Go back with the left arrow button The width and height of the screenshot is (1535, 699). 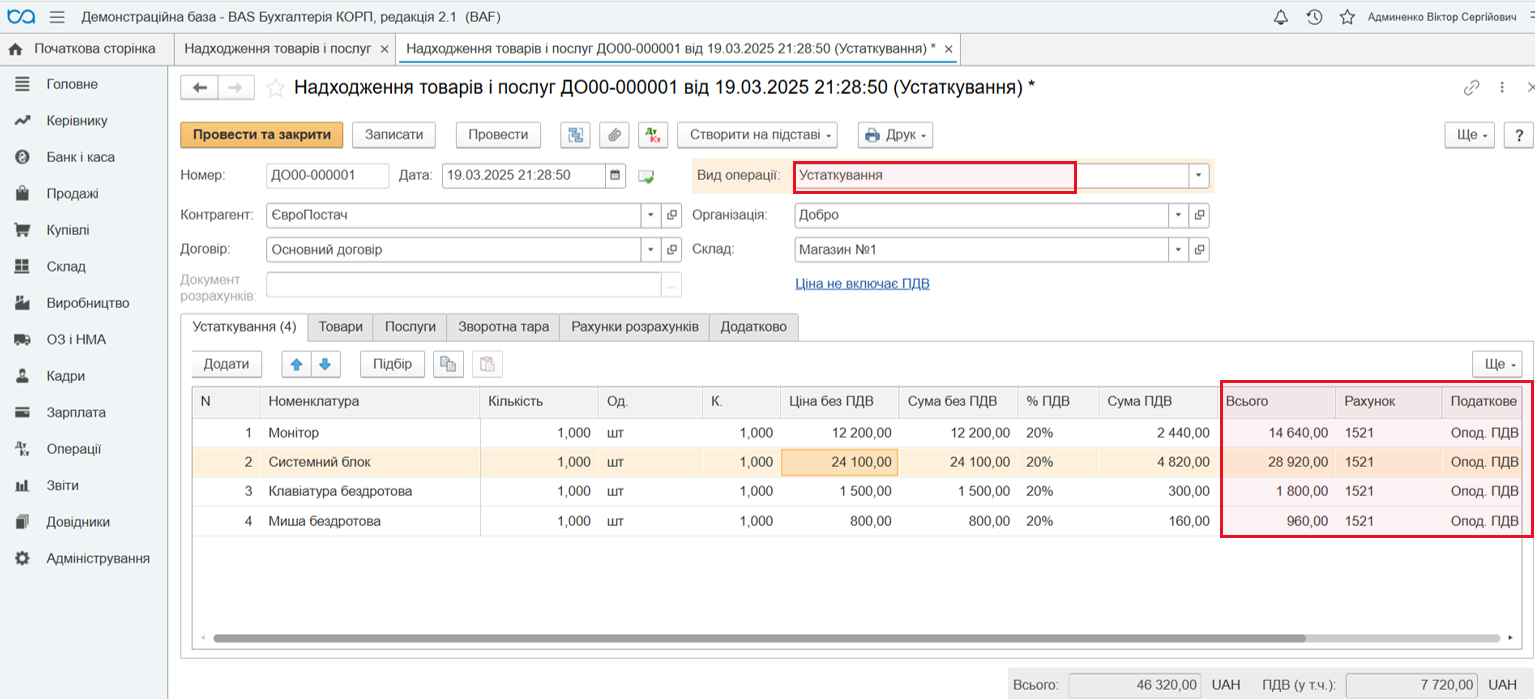click(199, 88)
